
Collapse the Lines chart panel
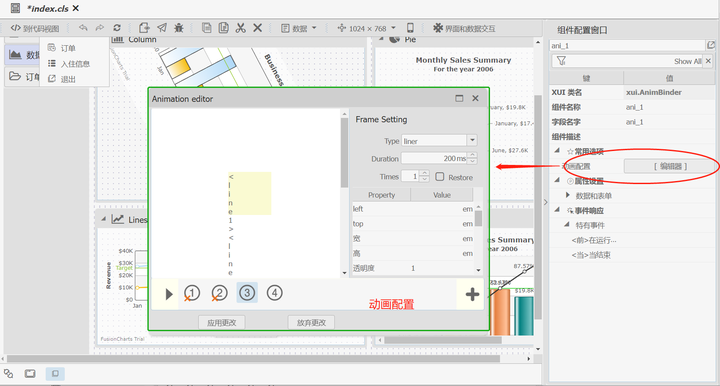[x=103, y=219]
